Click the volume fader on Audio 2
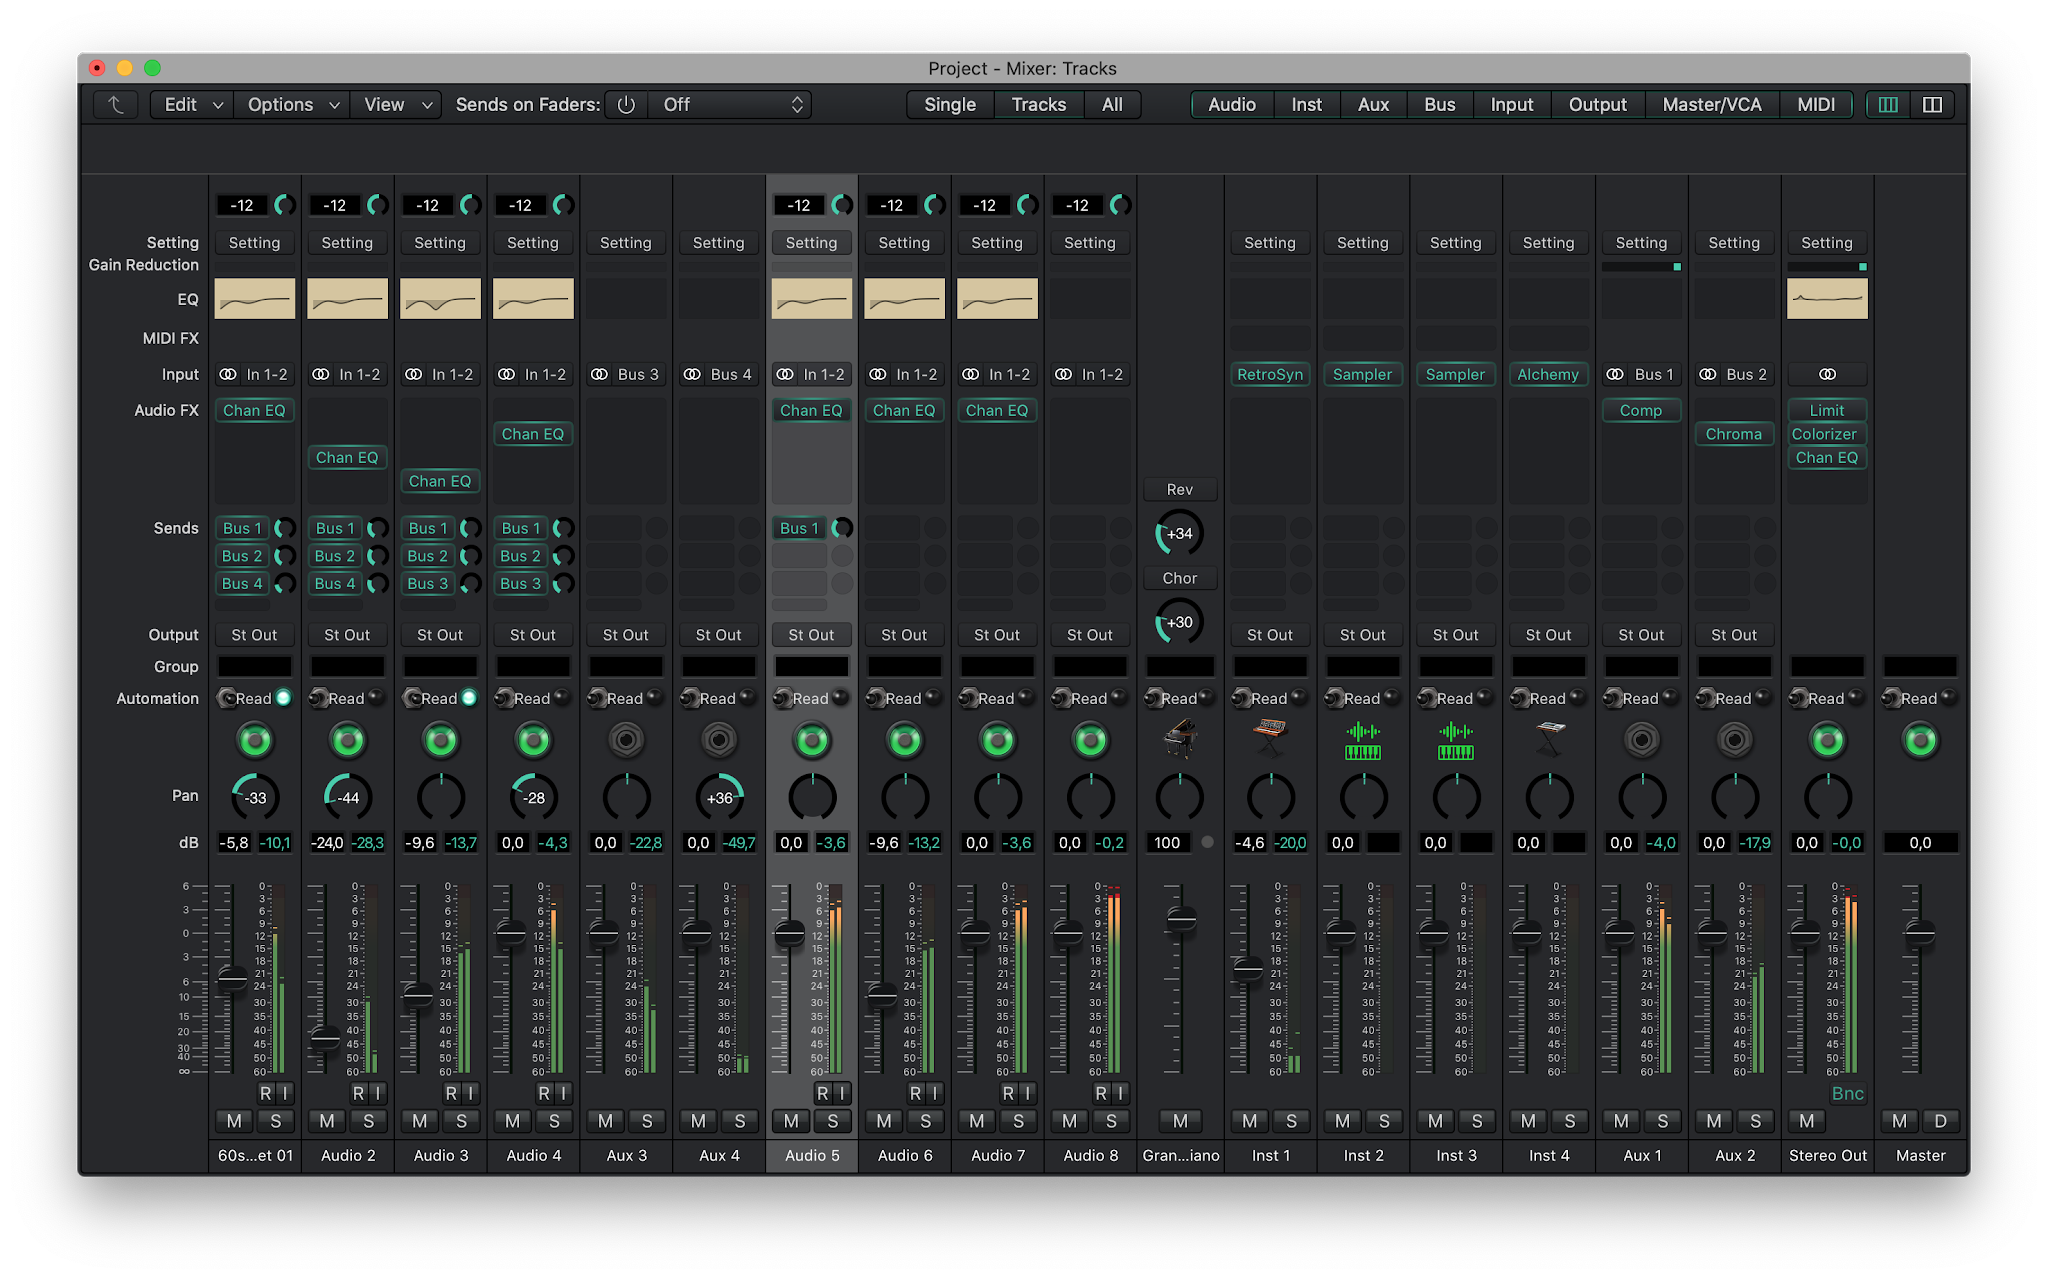 pyautogui.click(x=325, y=1038)
